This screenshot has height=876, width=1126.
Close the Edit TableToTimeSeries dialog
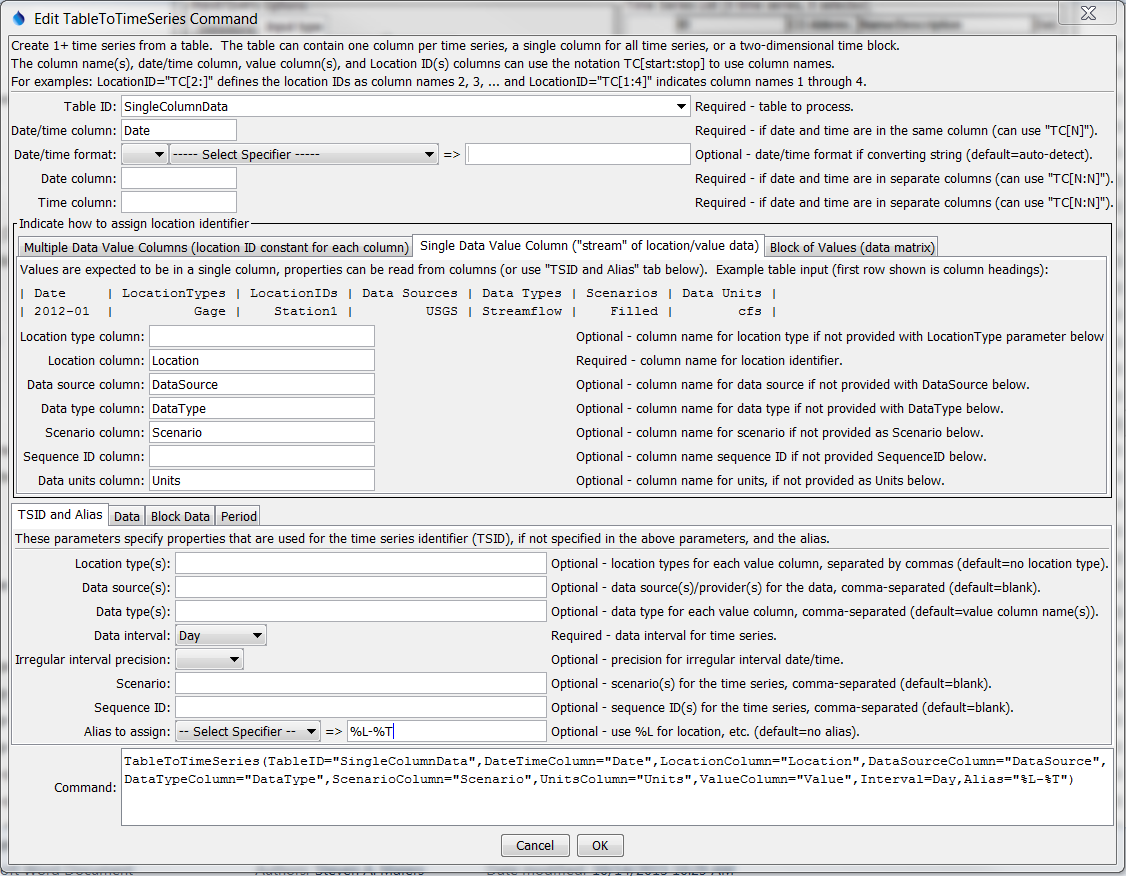coord(1088,13)
